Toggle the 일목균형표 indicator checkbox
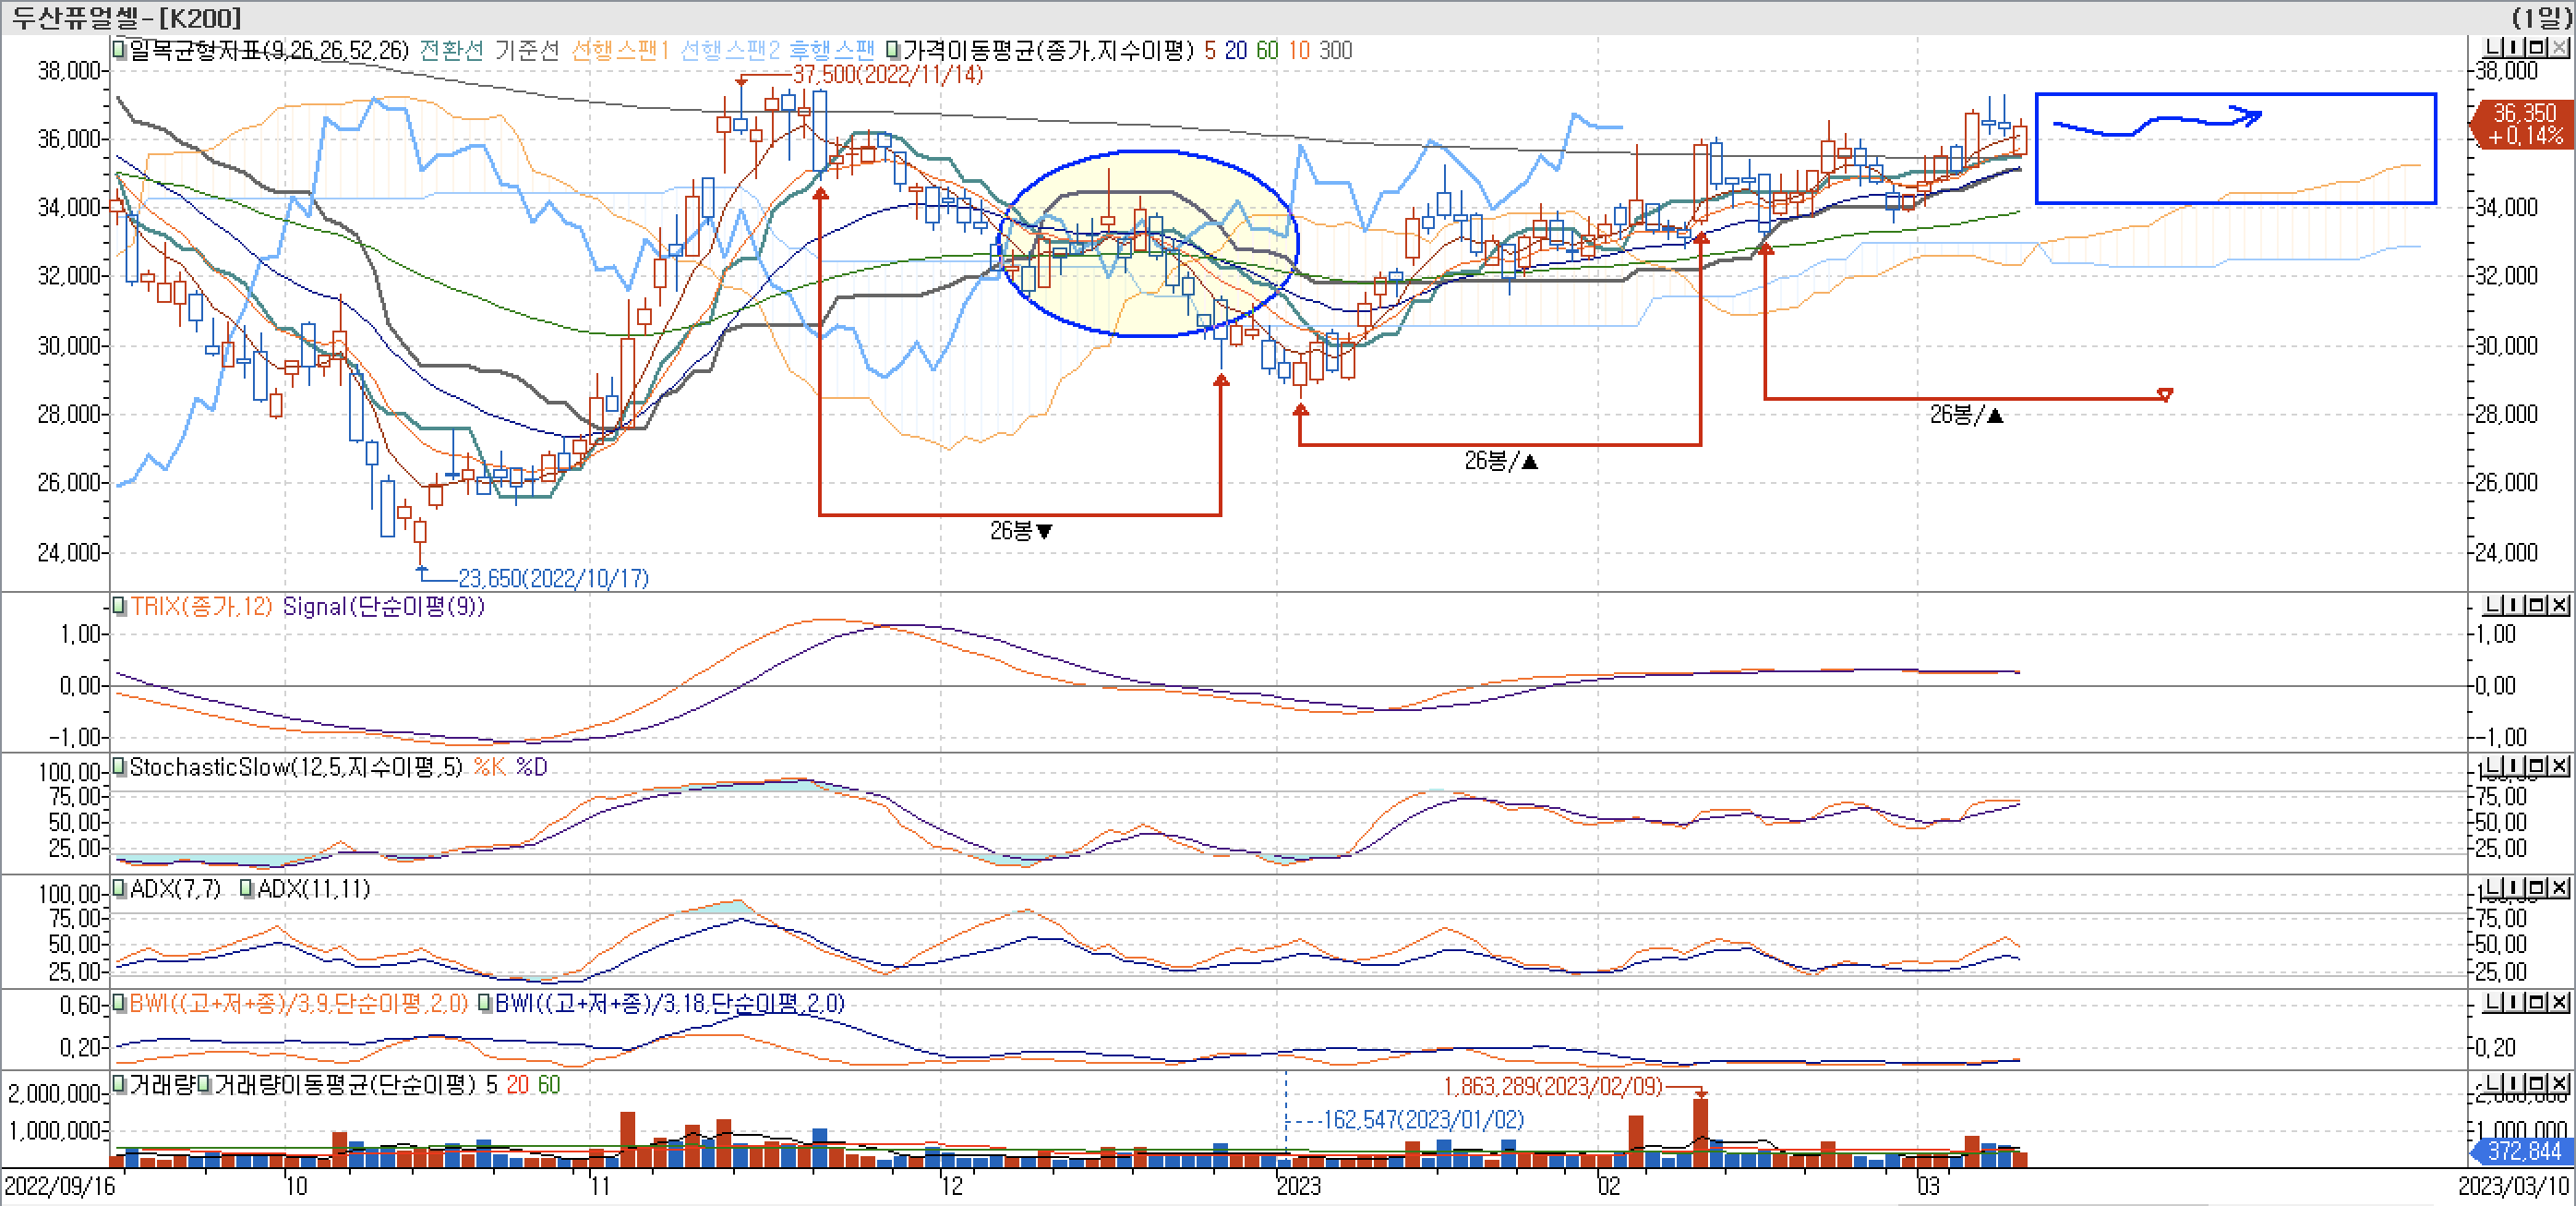 119,49
